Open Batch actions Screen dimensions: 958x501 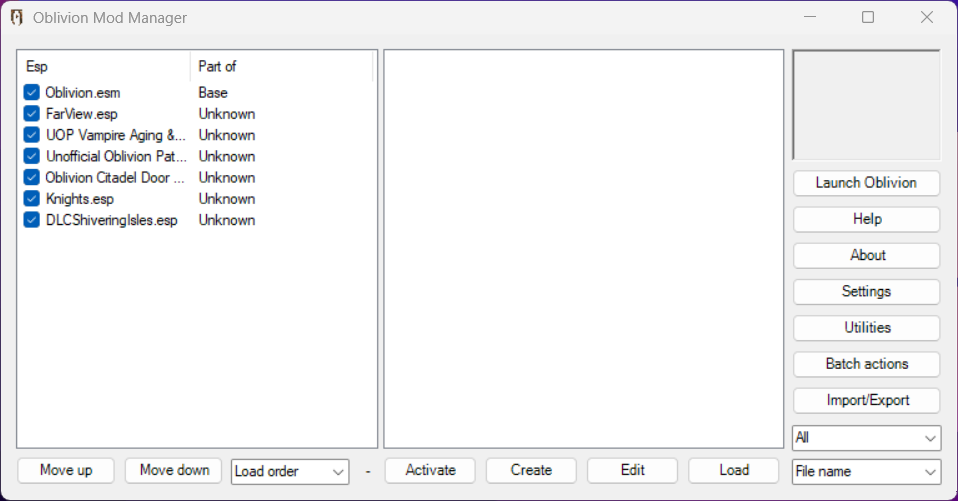click(866, 364)
